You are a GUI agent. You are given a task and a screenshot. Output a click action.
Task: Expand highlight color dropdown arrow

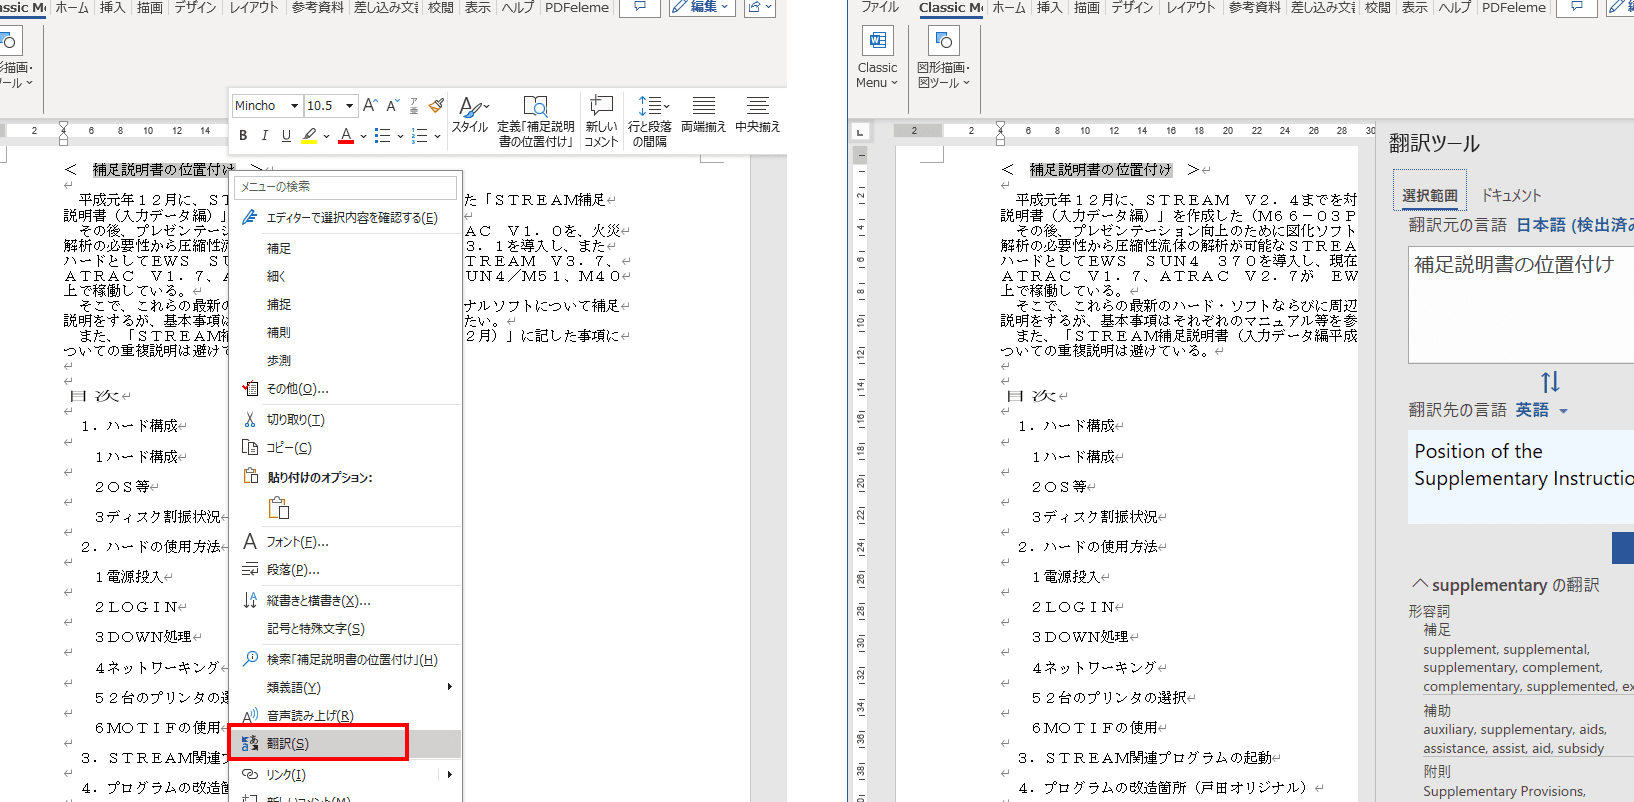point(326,136)
